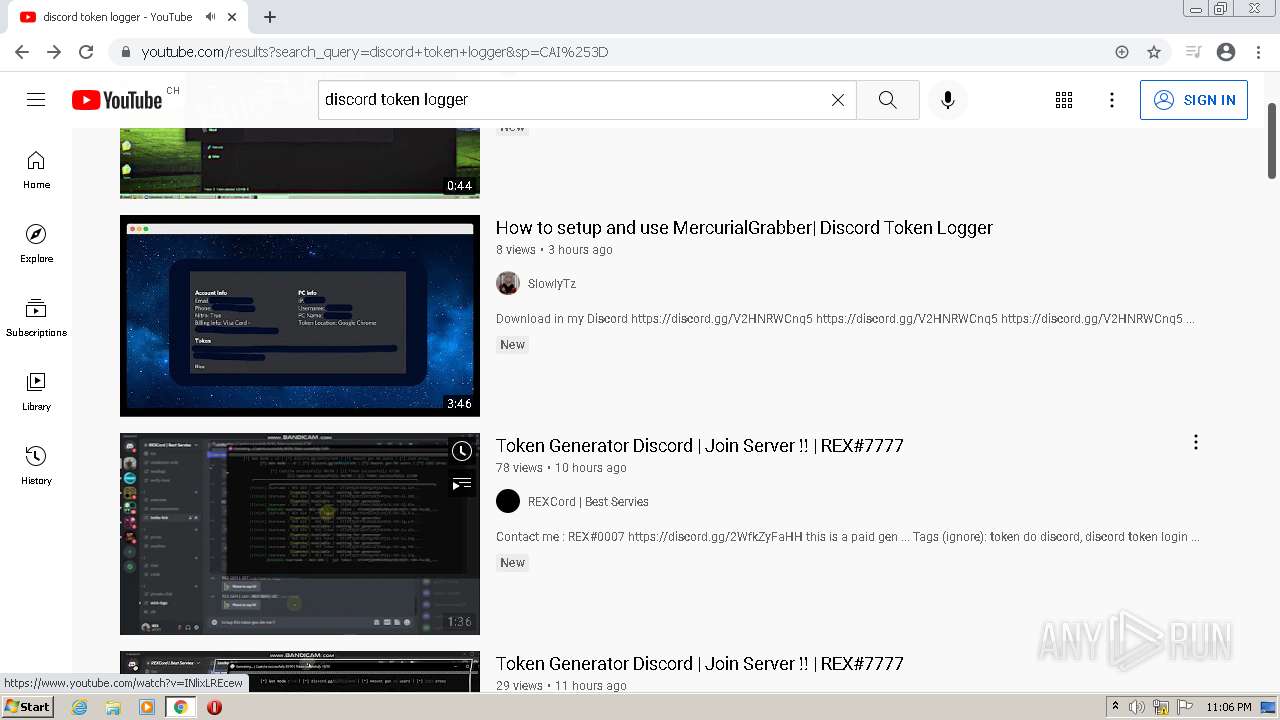
Task: Start voice search with microphone
Action: pos(948,100)
